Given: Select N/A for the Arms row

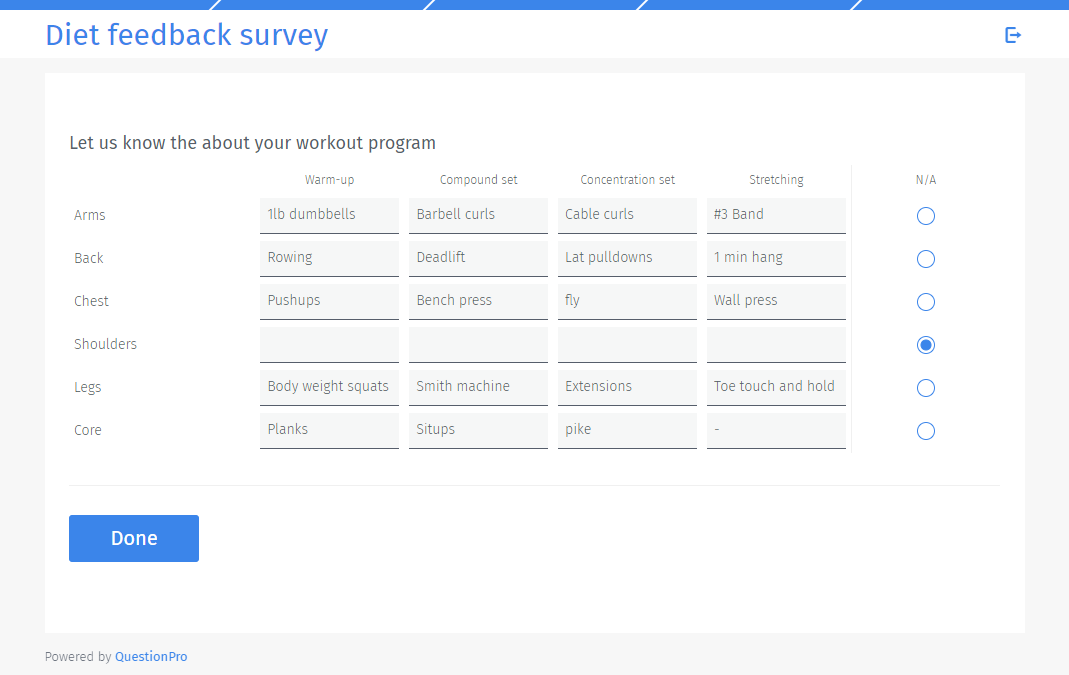Looking at the screenshot, I should (x=925, y=215).
